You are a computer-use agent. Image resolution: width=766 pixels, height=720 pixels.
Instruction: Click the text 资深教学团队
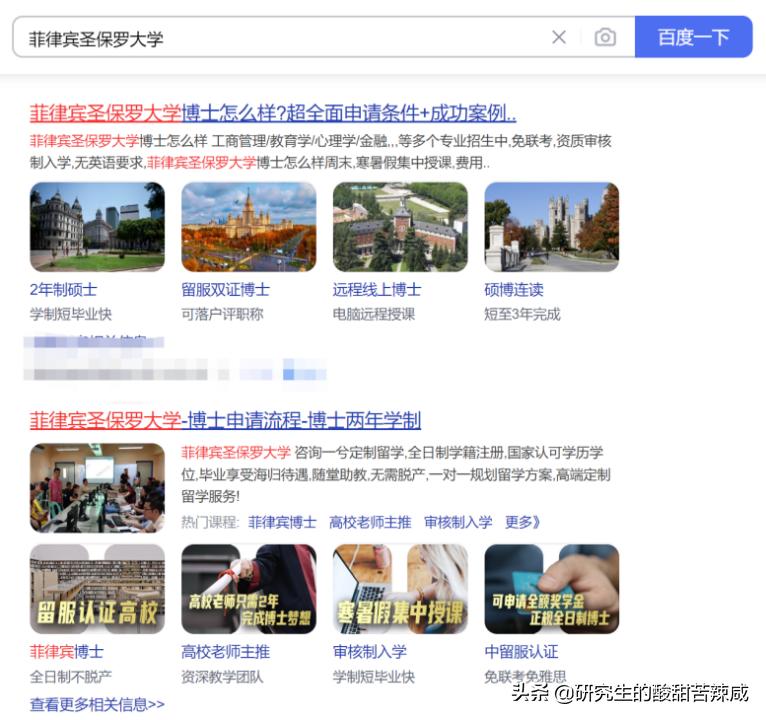222,677
